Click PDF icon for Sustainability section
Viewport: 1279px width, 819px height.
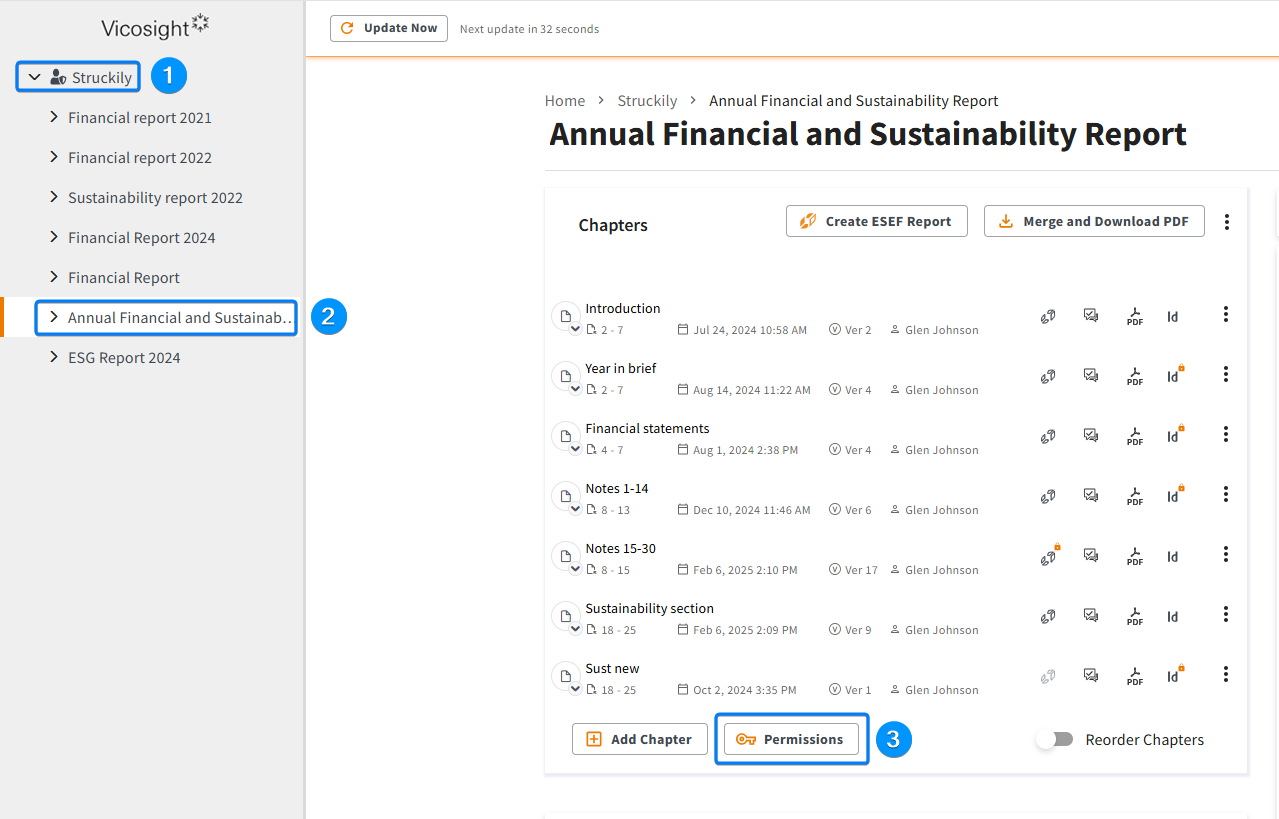point(1135,617)
